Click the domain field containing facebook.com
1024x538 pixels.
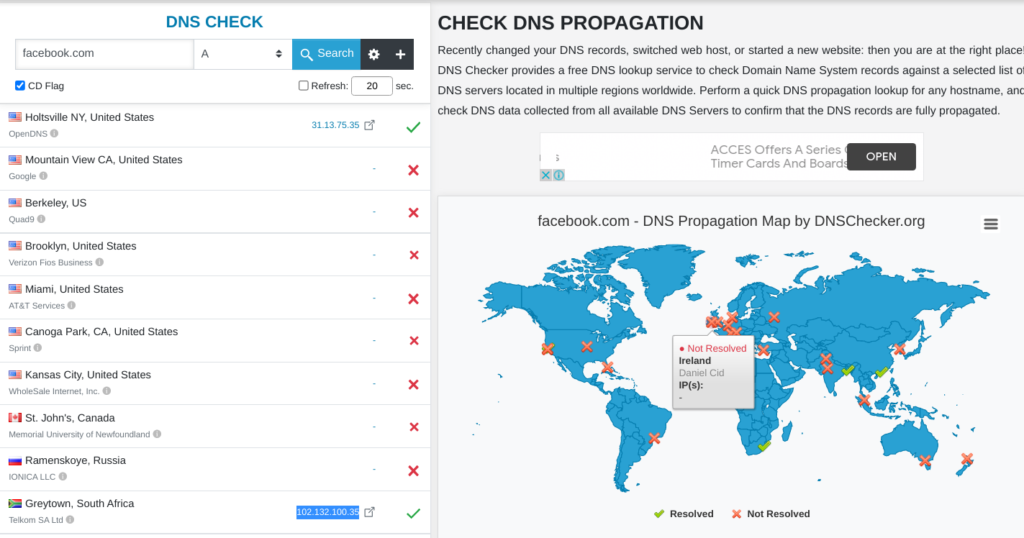point(104,54)
